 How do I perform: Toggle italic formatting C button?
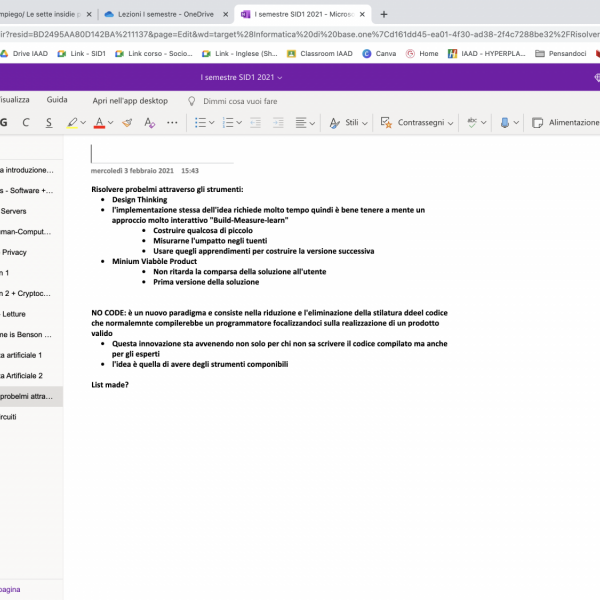click(x=26, y=122)
